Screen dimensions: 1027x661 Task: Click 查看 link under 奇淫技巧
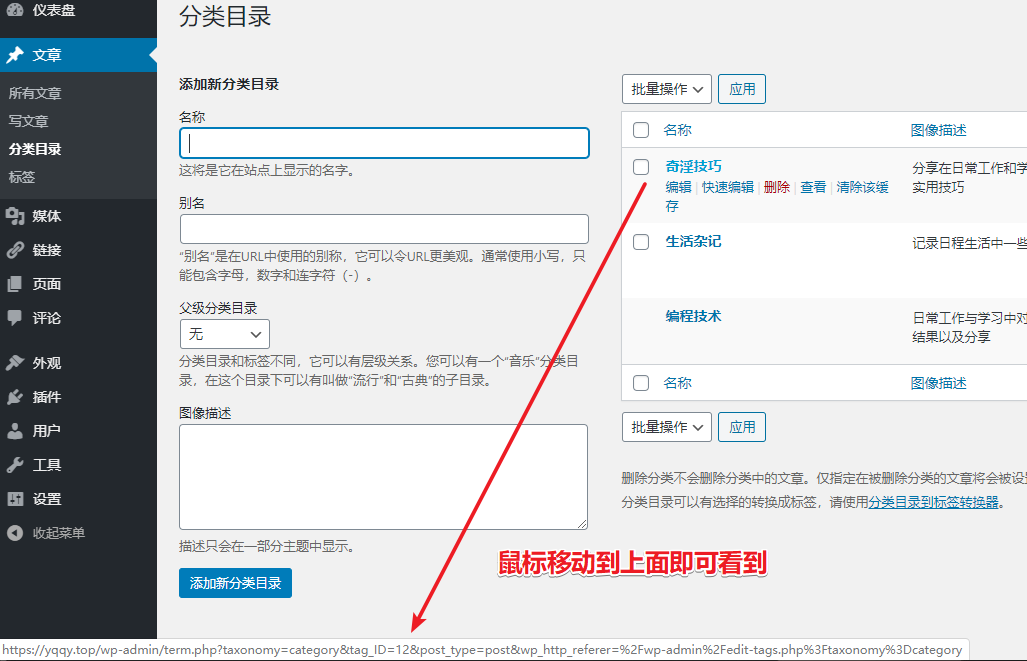(813, 187)
